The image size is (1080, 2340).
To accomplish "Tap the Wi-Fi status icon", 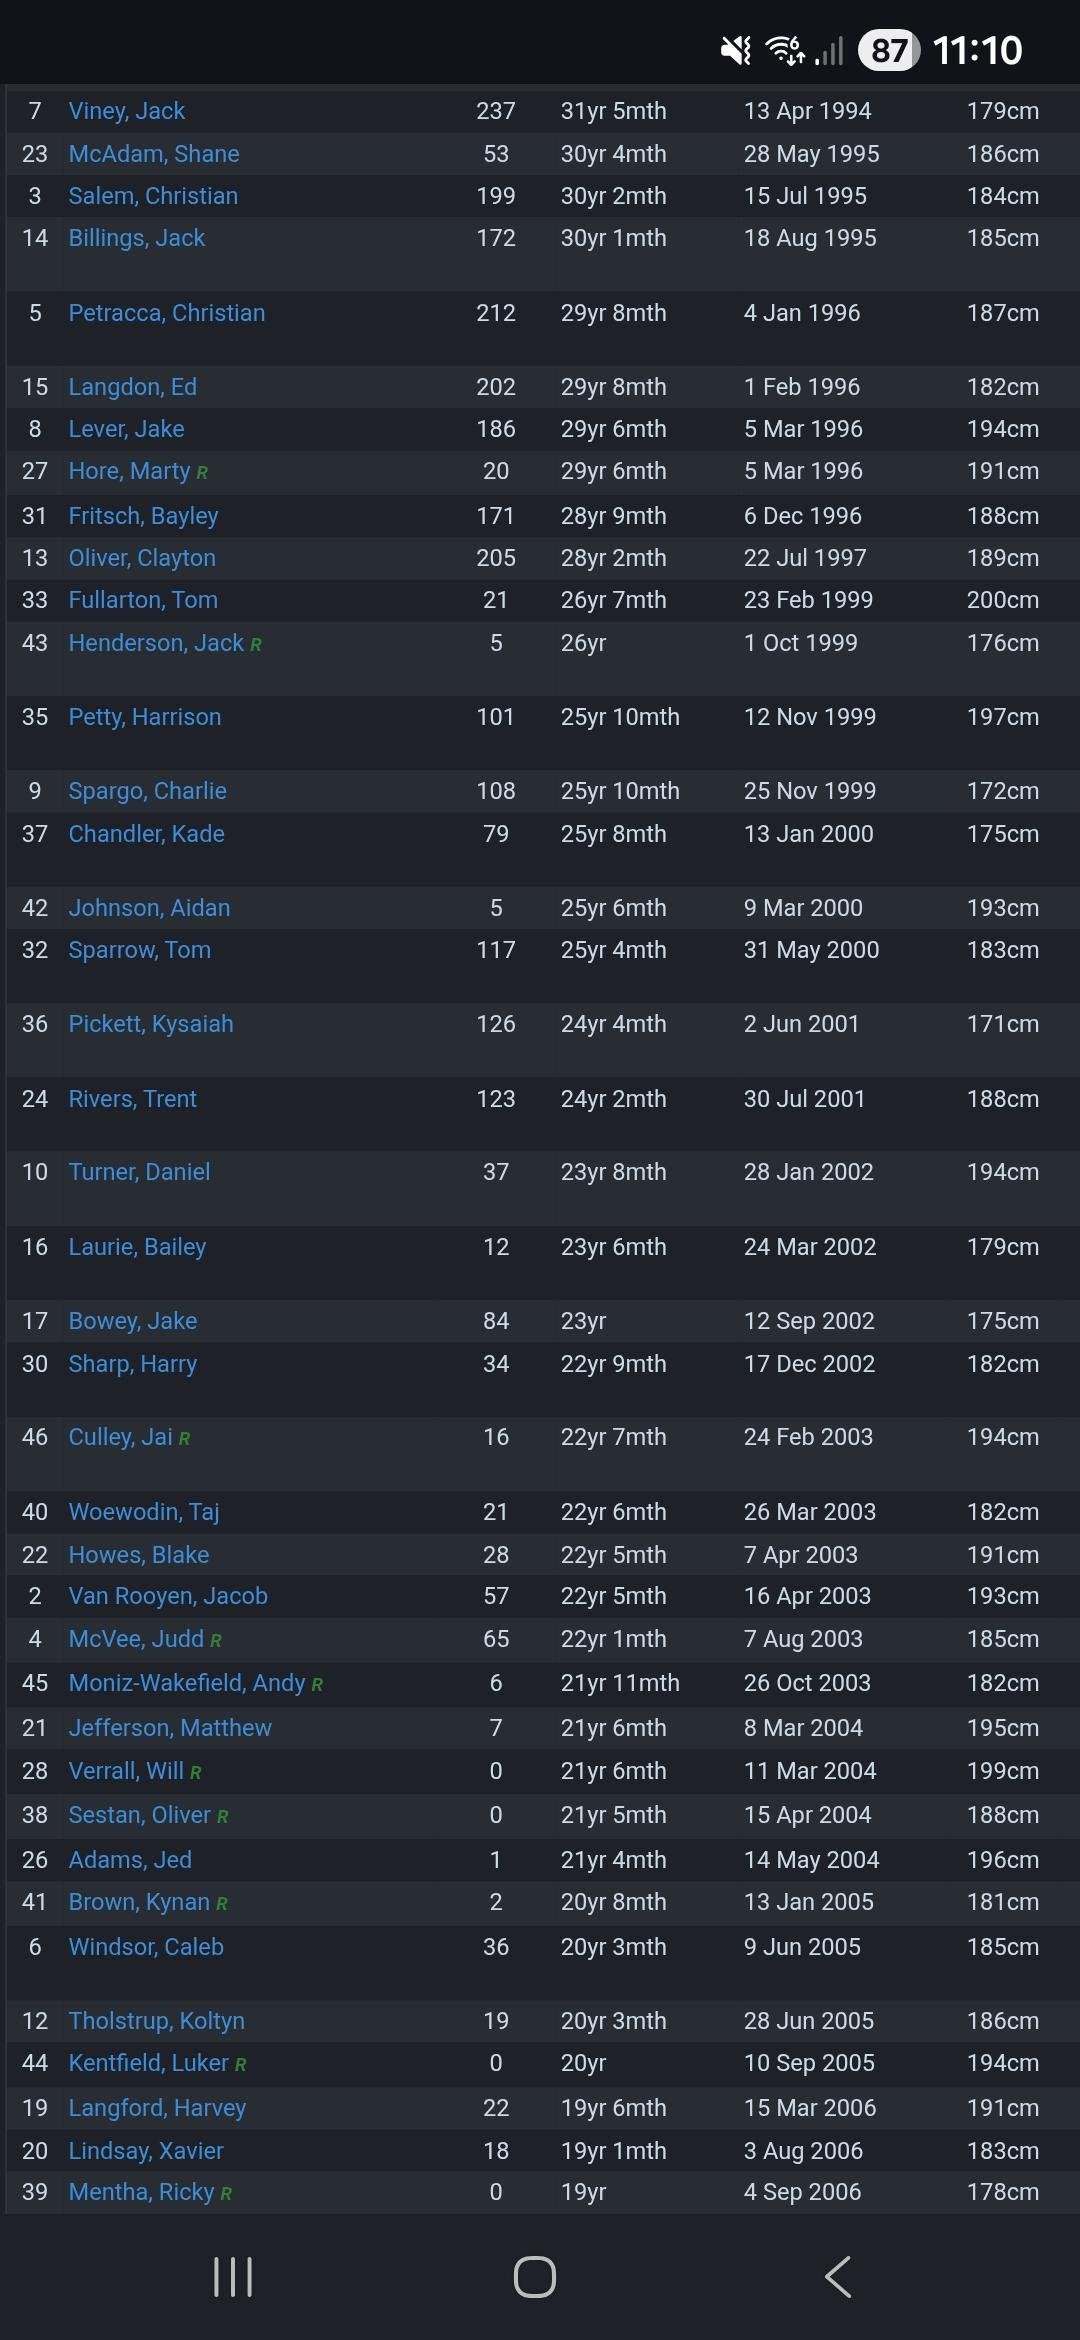I will [785, 50].
